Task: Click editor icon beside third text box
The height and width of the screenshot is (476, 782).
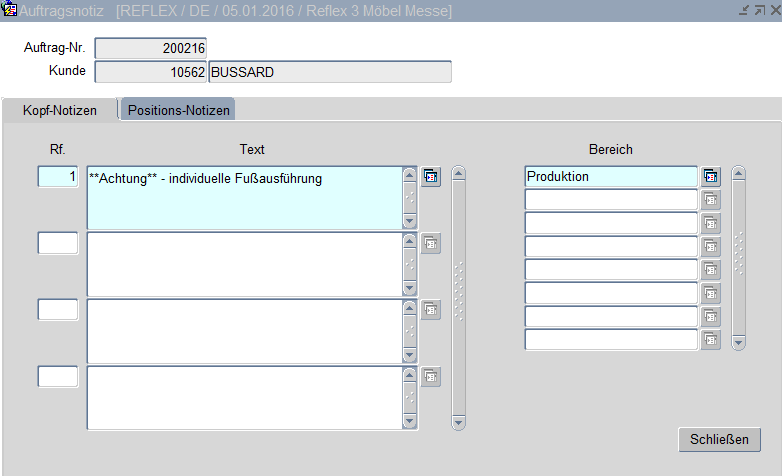Action: [x=431, y=310]
